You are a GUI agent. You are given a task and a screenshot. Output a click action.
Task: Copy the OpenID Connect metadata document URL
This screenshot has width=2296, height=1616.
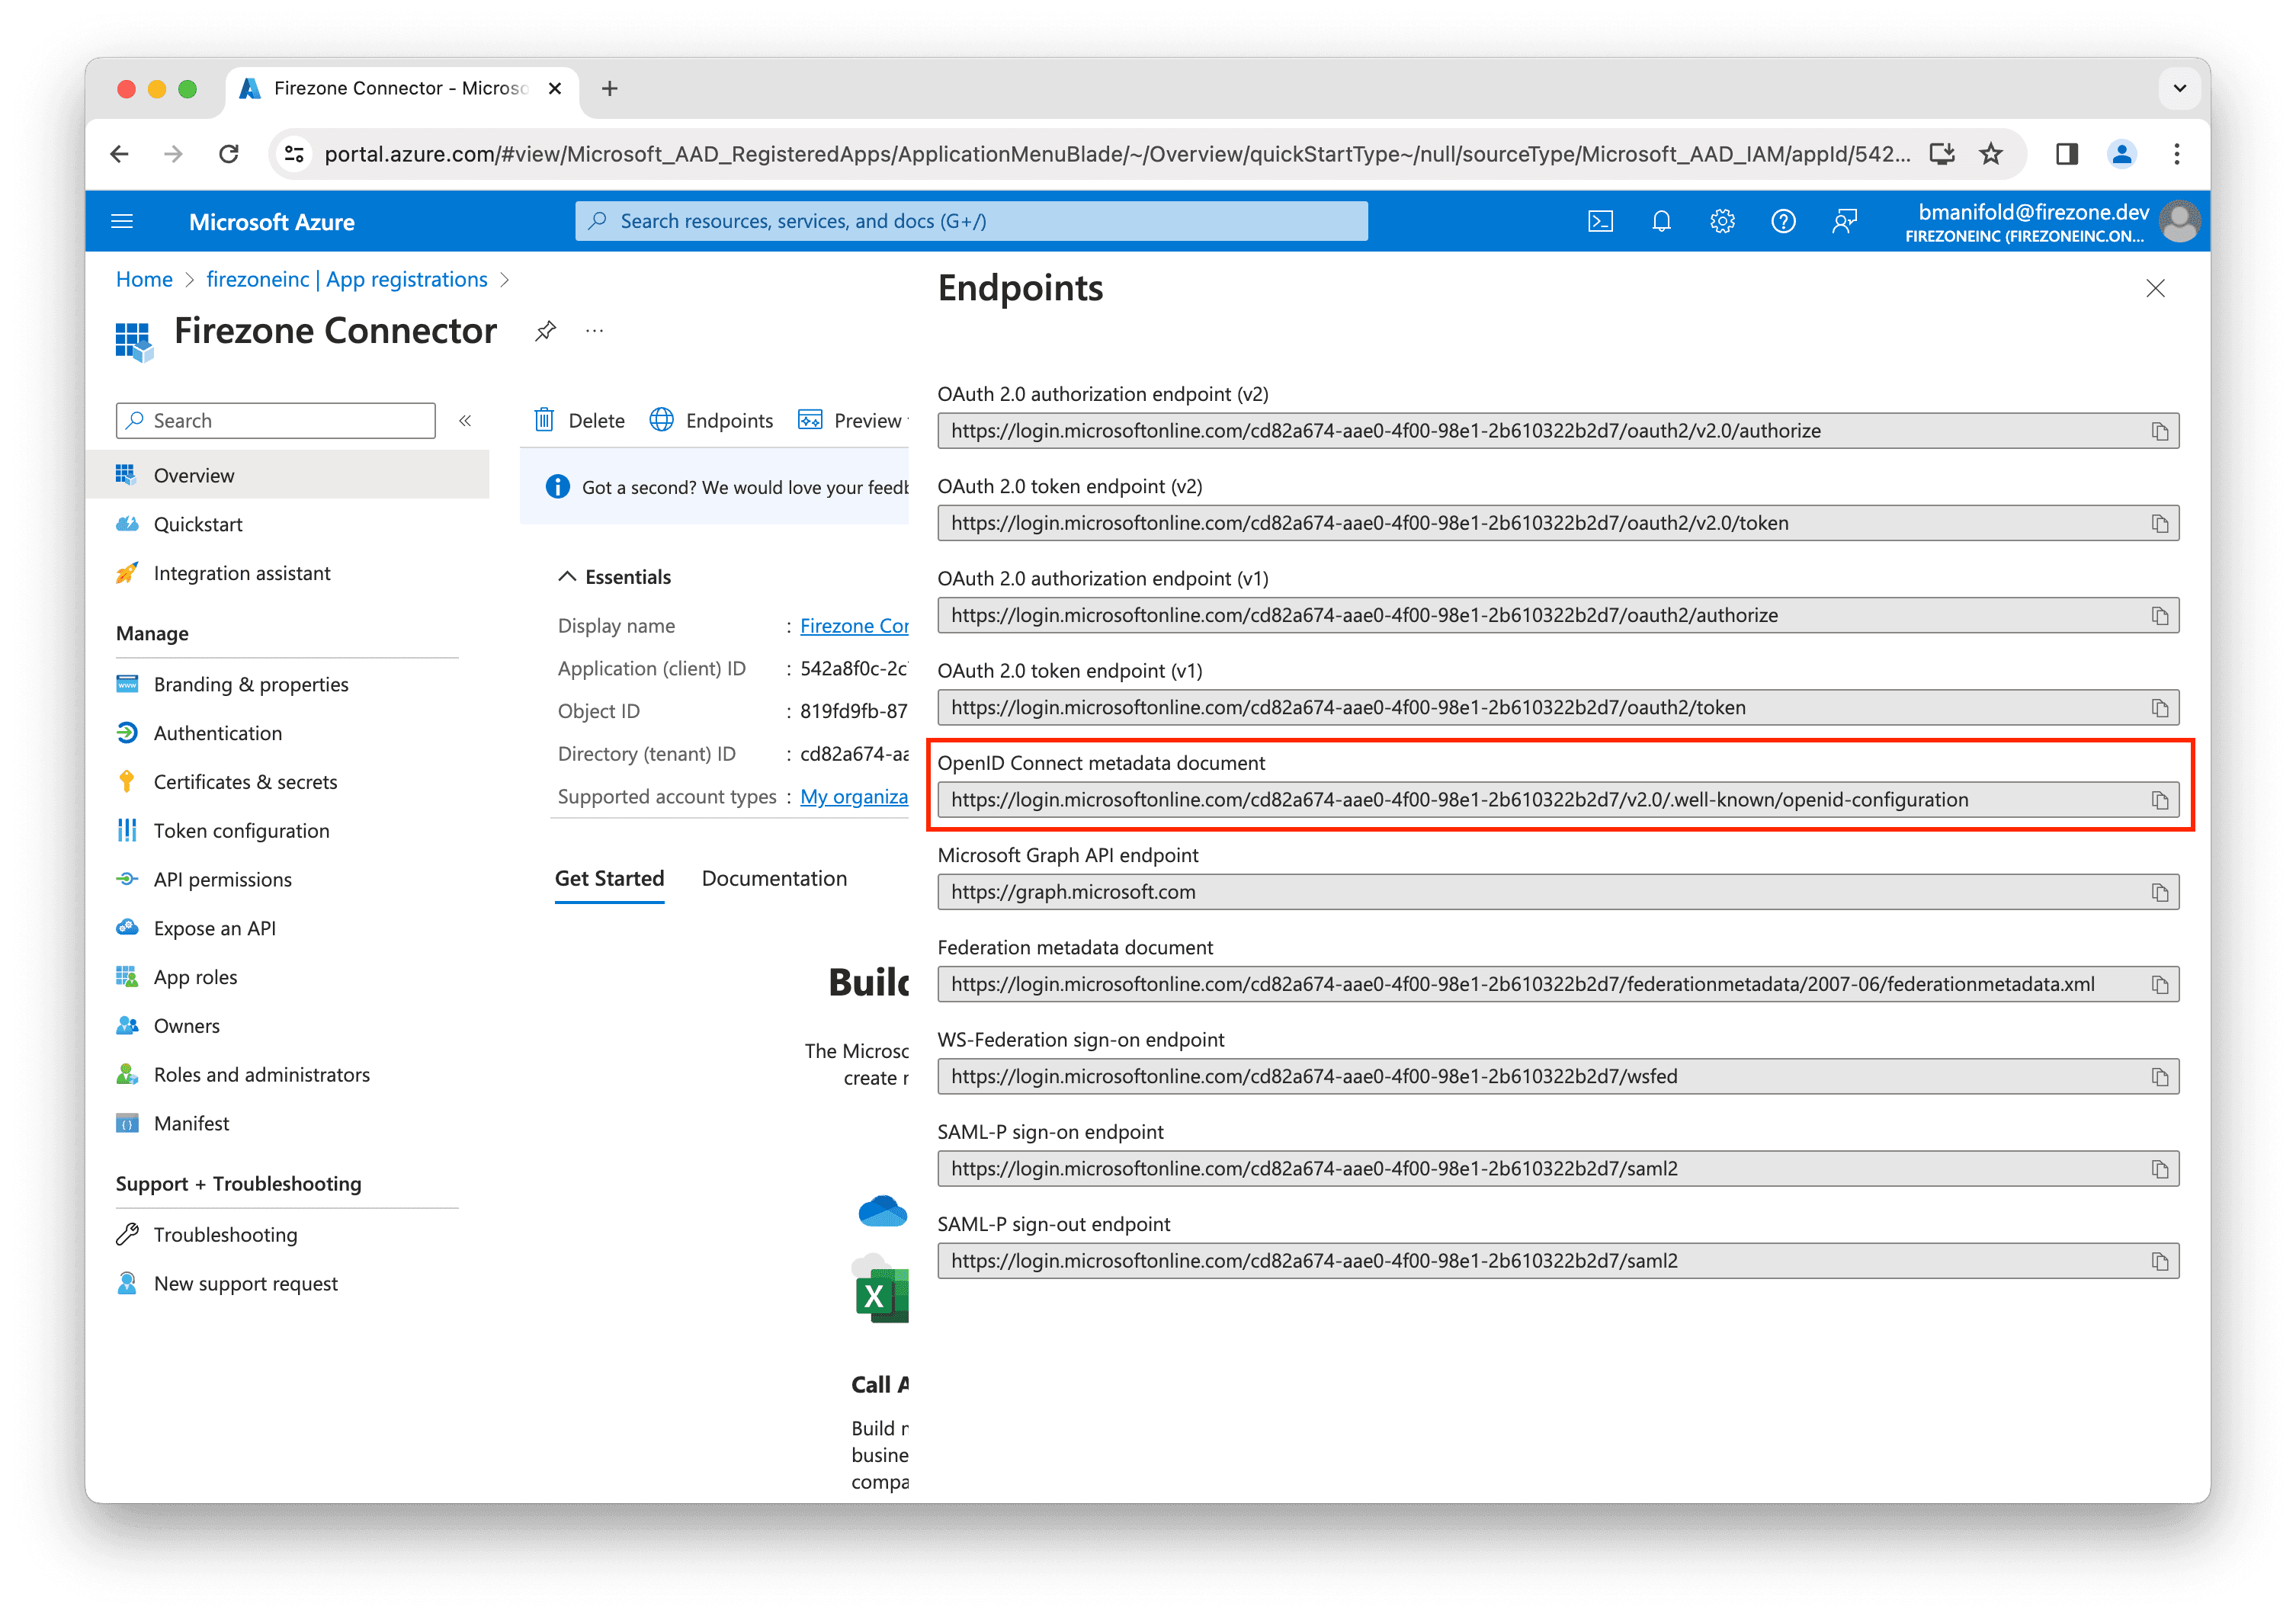coord(2157,799)
